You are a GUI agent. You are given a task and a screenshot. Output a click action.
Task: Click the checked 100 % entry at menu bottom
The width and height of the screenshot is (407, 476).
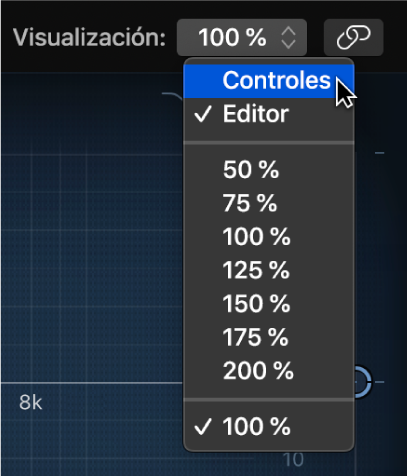(x=269, y=426)
